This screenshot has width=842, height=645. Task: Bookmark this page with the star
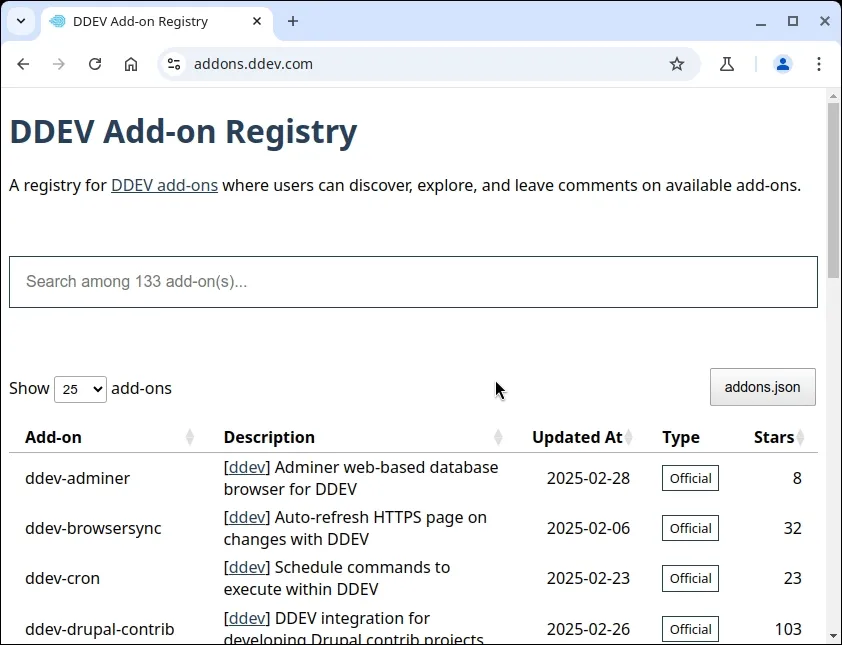677,64
